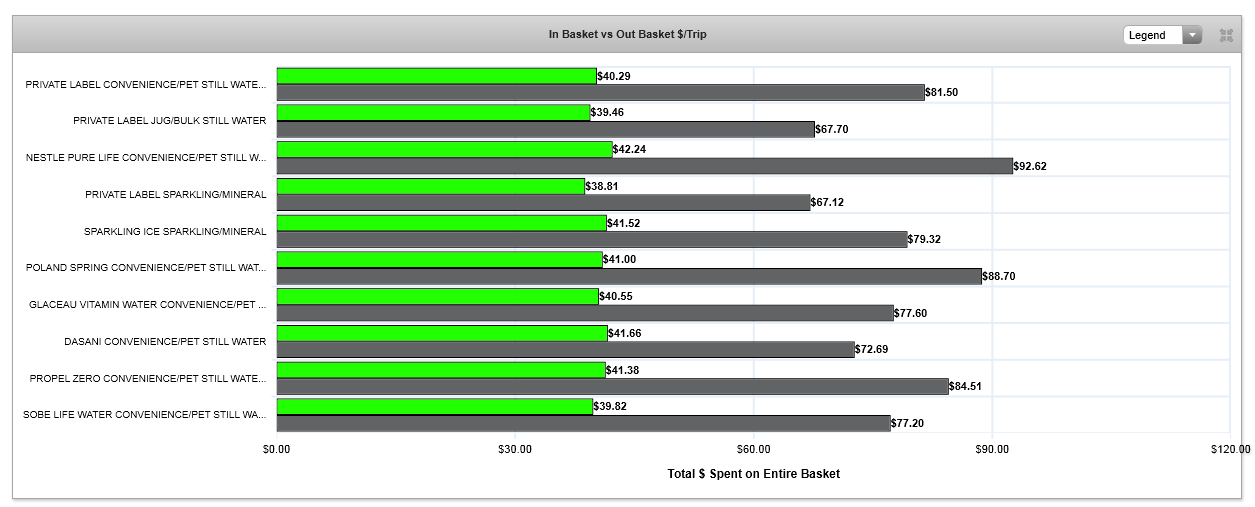Image resolution: width=1255 pixels, height=507 pixels.
Task: Click the collapse/restore chart size icon
Action: (1226, 35)
